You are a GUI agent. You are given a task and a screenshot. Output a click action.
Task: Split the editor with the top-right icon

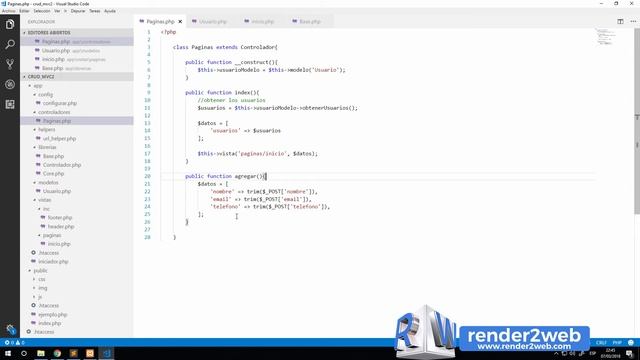tap(620, 21)
